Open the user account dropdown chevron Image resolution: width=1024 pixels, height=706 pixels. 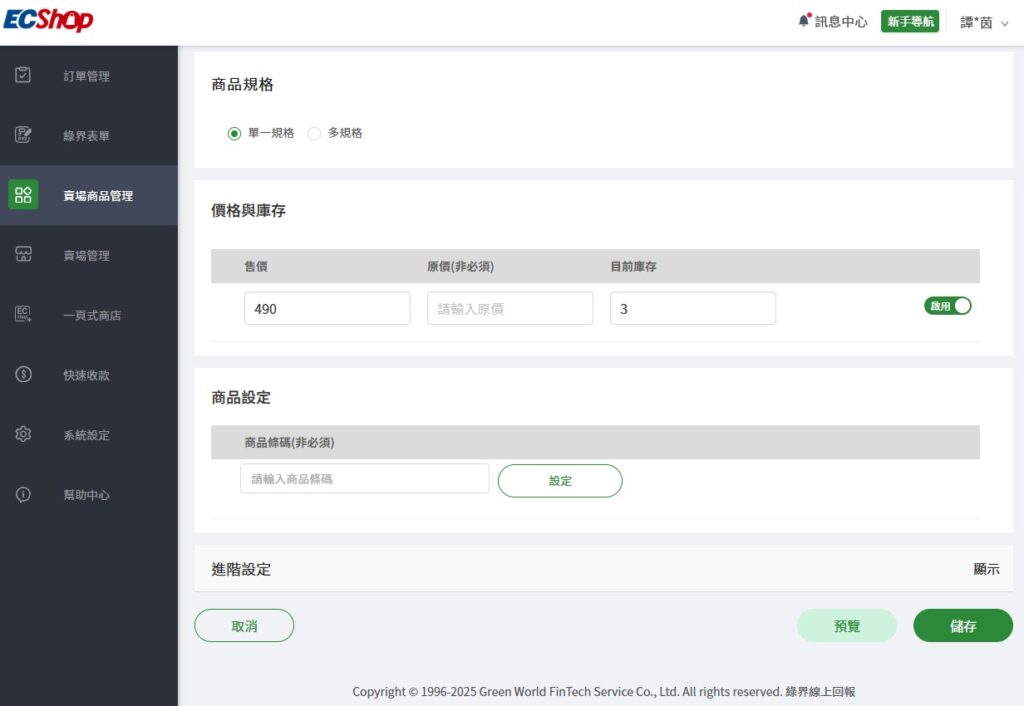1005,23
